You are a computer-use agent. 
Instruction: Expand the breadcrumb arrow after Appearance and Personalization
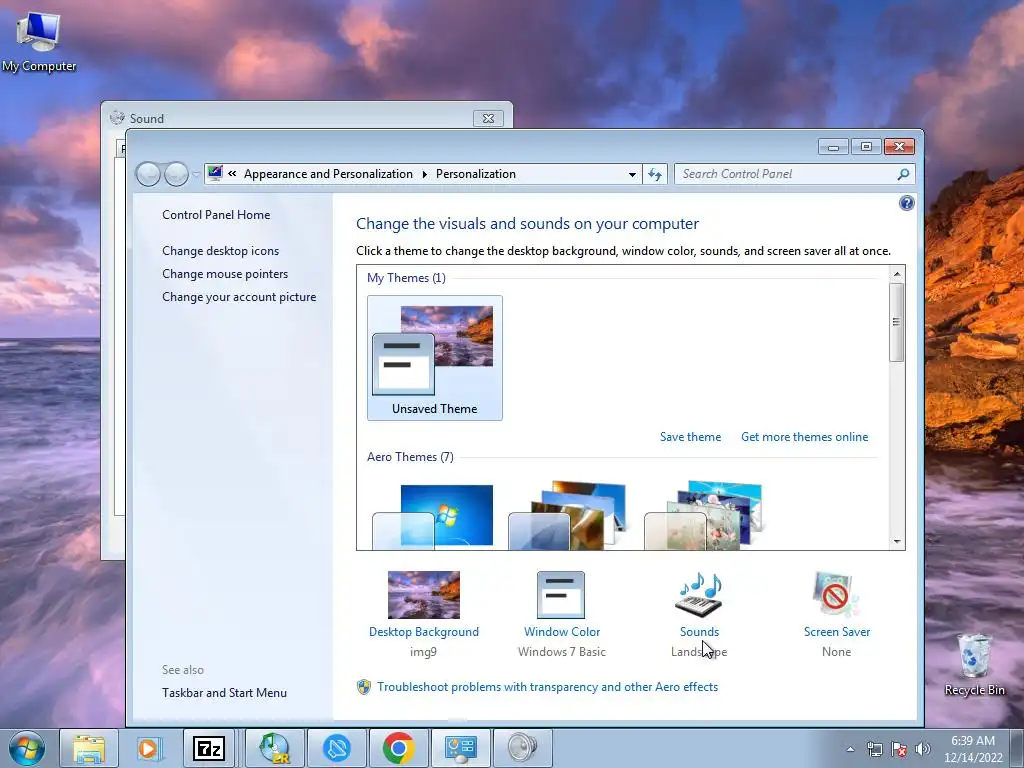(x=424, y=174)
